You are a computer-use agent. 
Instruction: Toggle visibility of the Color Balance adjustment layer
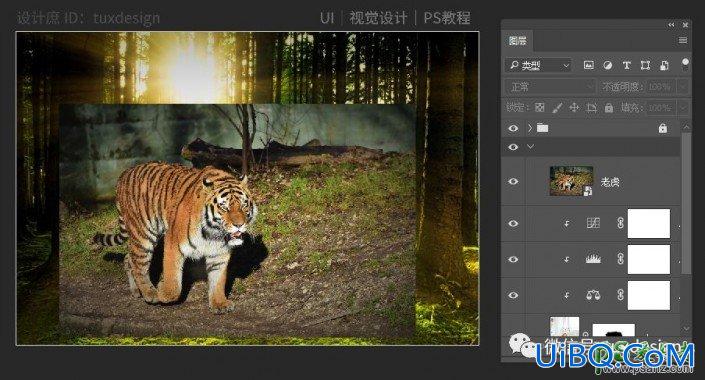point(513,295)
